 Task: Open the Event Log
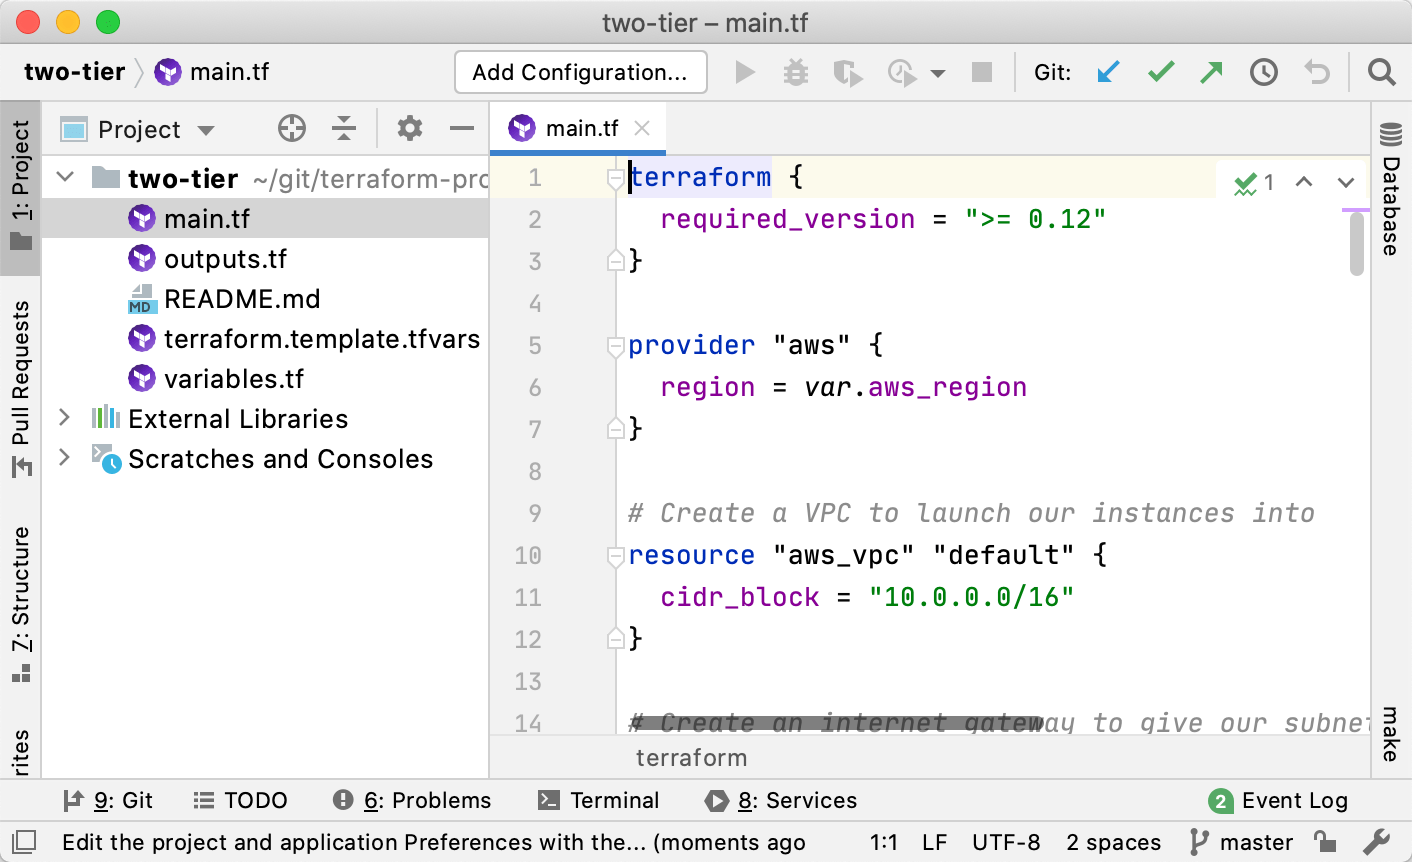coord(1293,800)
